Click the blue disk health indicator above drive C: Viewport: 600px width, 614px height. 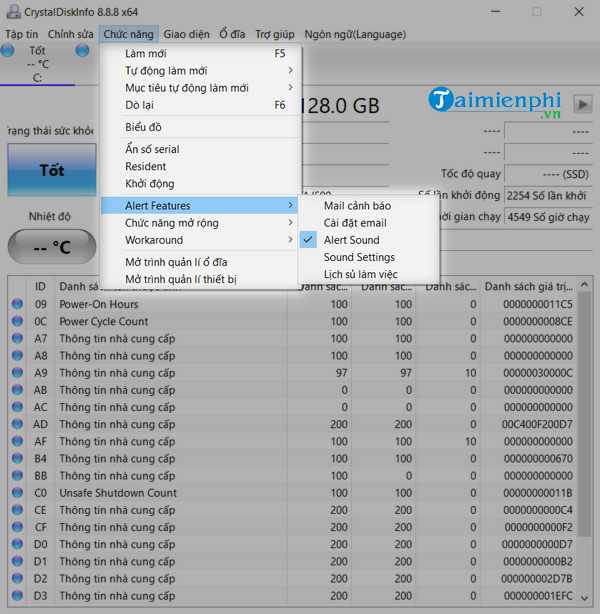pos(9,49)
